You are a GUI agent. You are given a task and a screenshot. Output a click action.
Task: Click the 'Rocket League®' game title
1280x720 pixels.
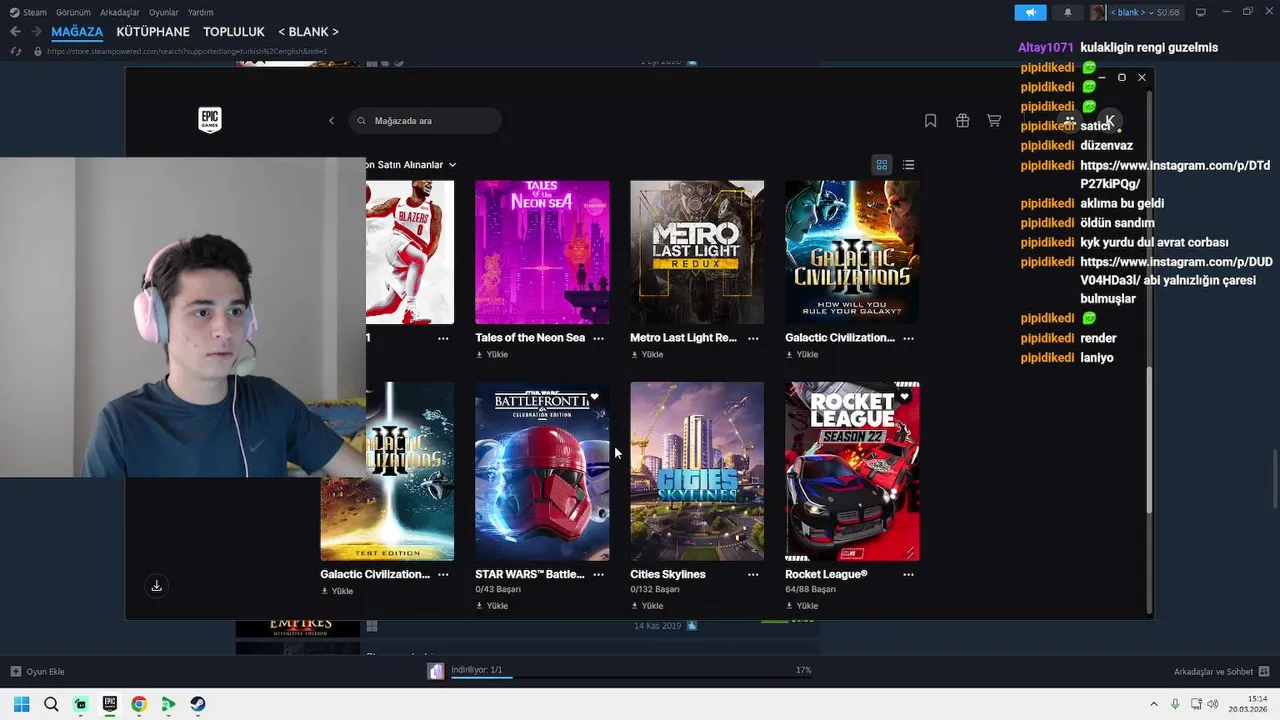point(826,575)
